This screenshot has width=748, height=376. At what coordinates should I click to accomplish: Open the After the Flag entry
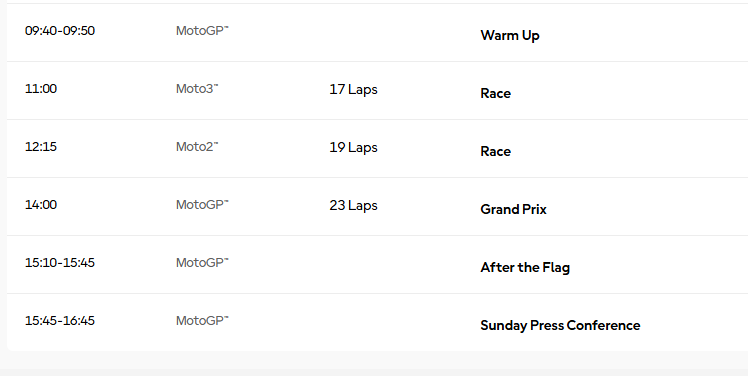click(525, 267)
